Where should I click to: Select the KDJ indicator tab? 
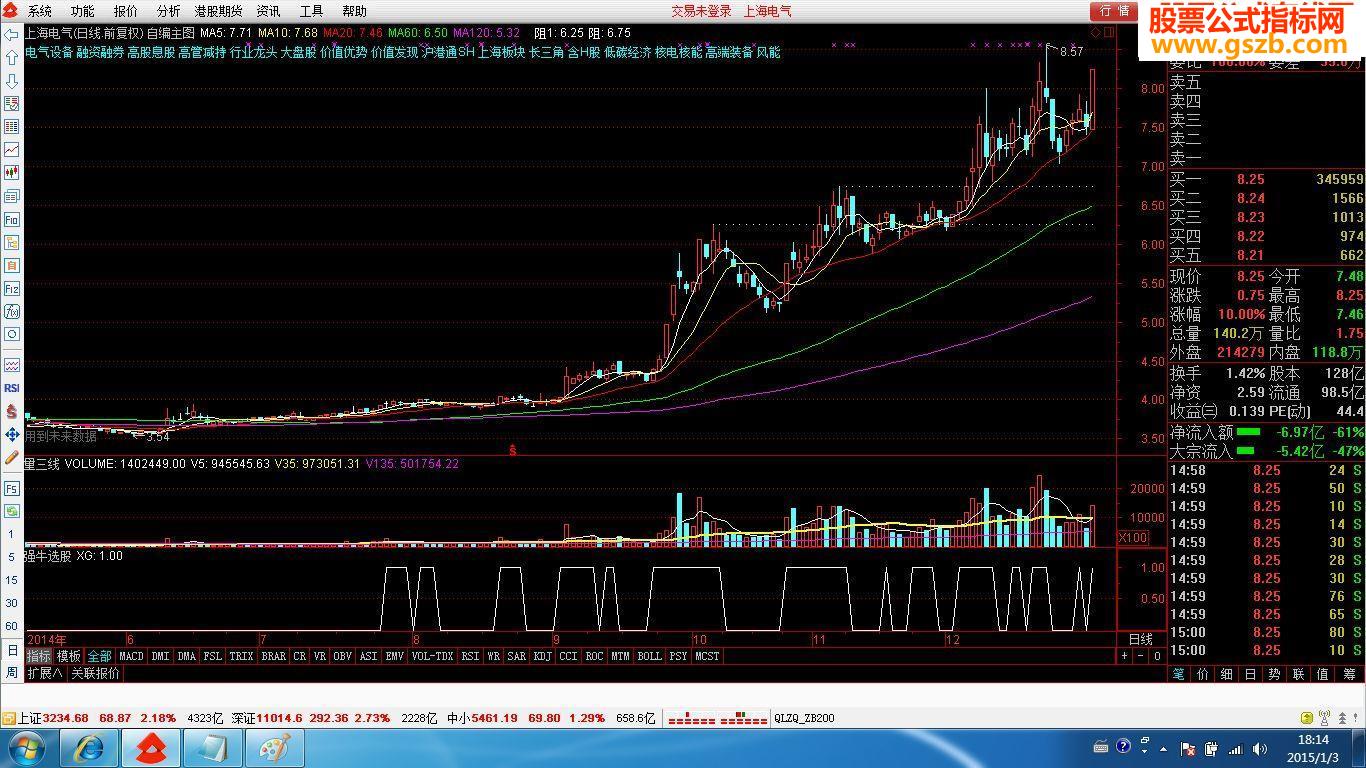(x=542, y=656)
